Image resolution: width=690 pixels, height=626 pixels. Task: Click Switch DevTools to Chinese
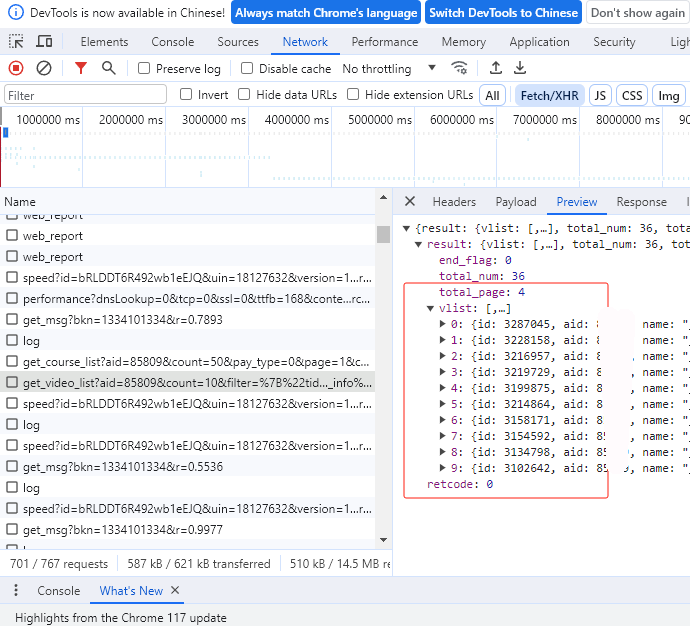503,13
